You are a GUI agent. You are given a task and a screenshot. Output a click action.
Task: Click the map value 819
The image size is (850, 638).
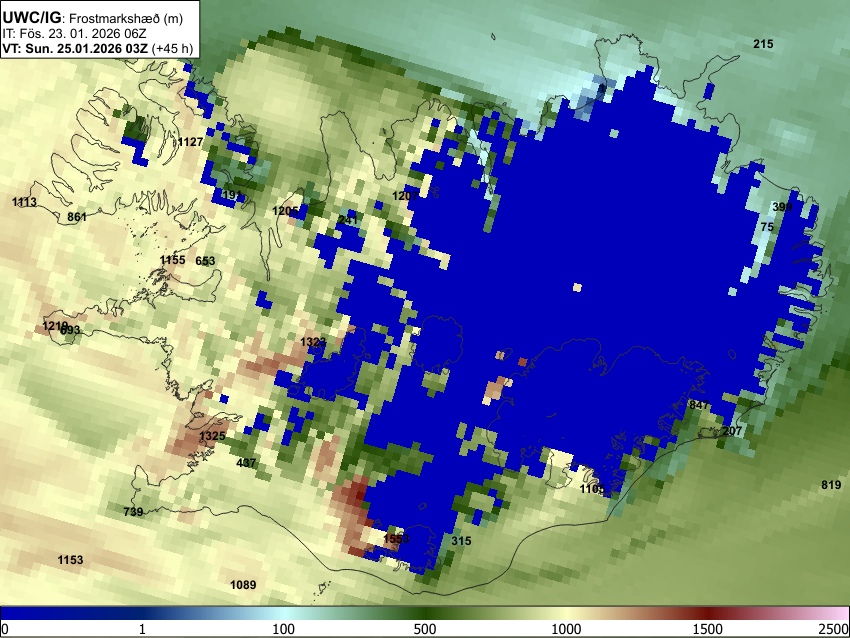pyautogui.click(x=831, y=485)
